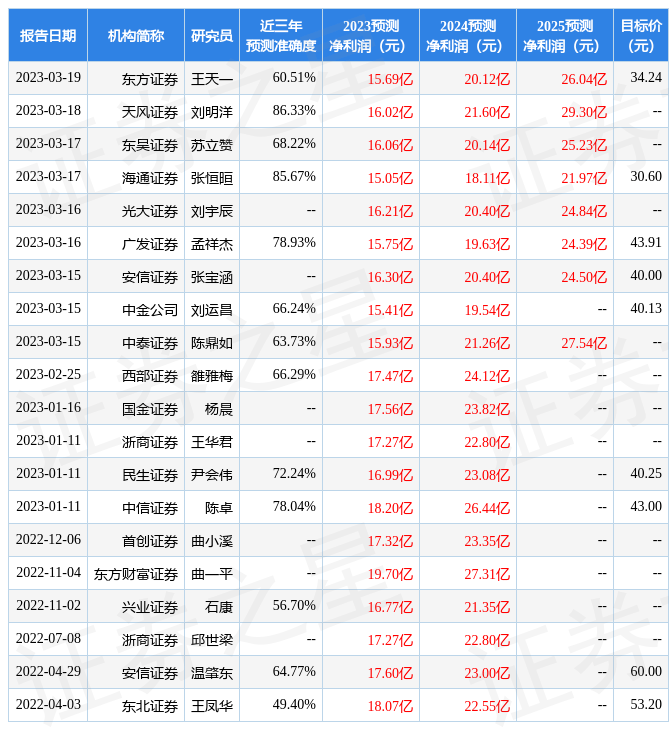Select the 海通证券 institution cell

[x=150, y=178]
